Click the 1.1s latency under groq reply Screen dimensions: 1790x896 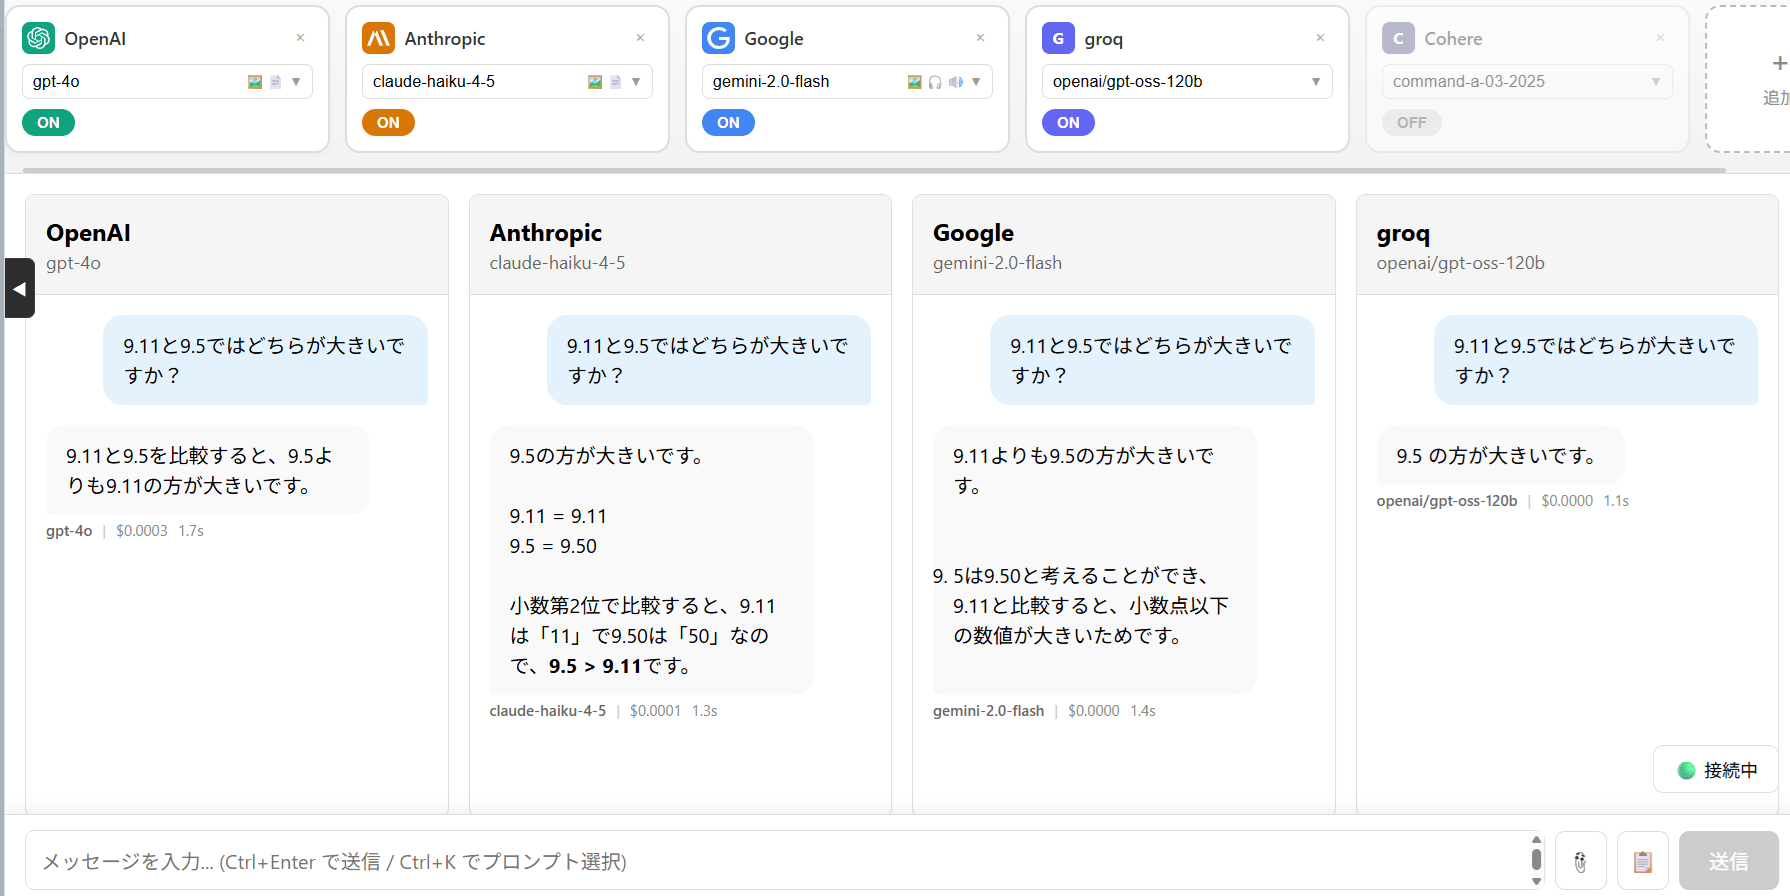tap(1616, 501)
